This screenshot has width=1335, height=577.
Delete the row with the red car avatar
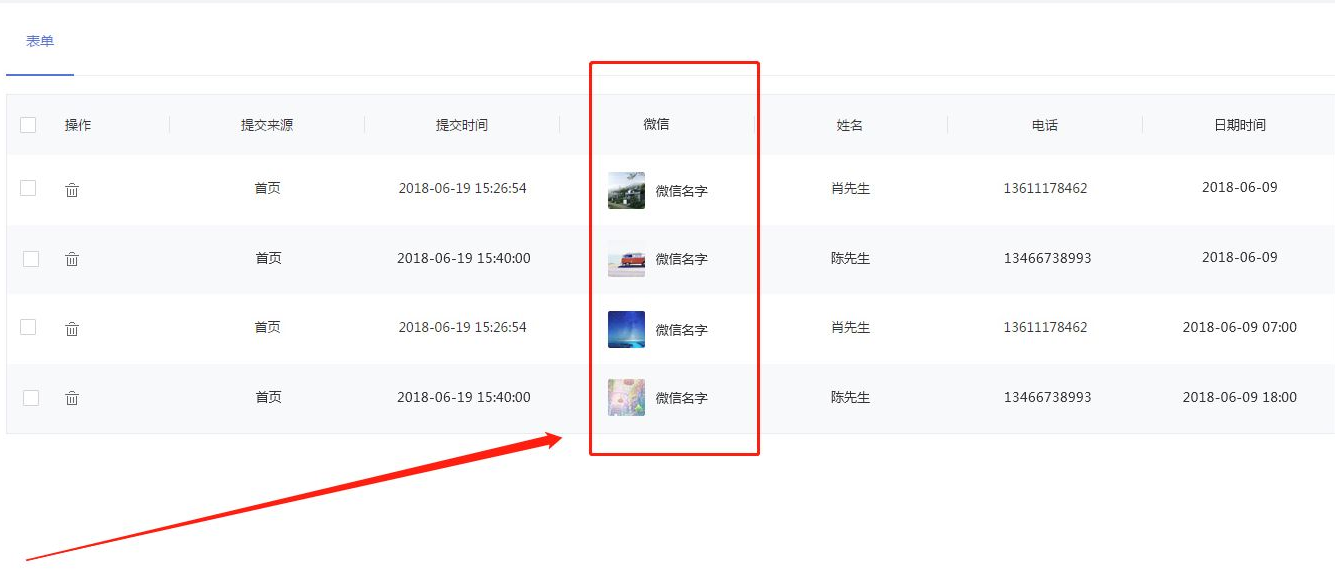pyautogui.click(x=72, y=259)
